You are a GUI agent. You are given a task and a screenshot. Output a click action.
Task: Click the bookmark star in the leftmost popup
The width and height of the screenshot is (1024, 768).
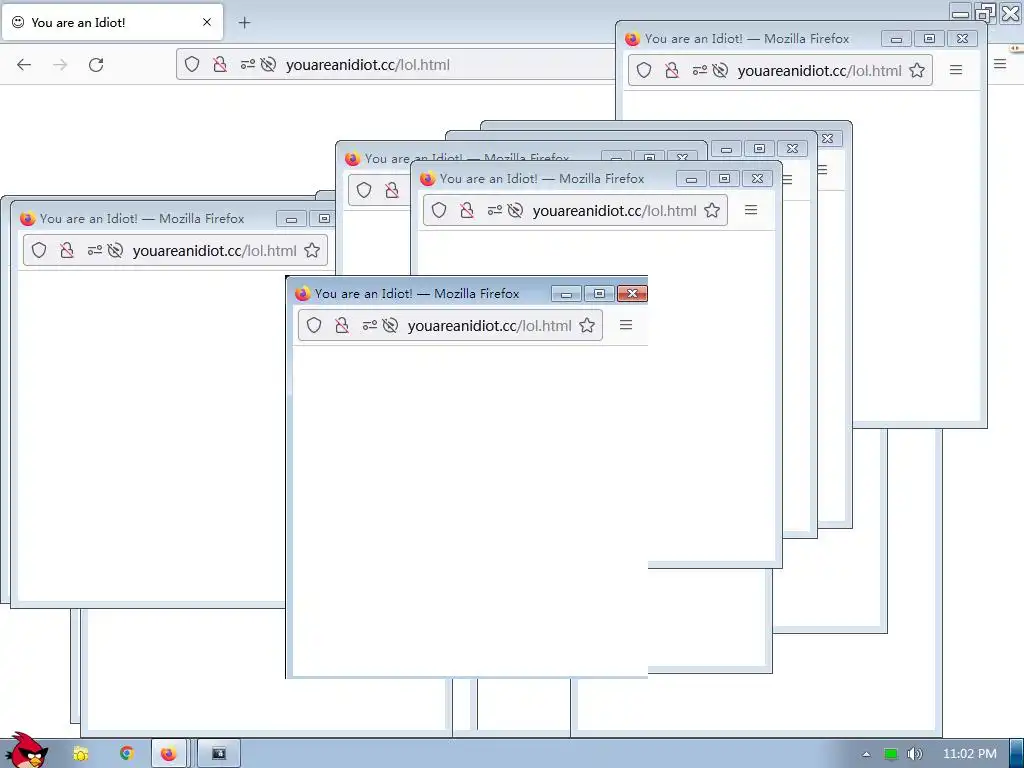click(x=312, y=250)
